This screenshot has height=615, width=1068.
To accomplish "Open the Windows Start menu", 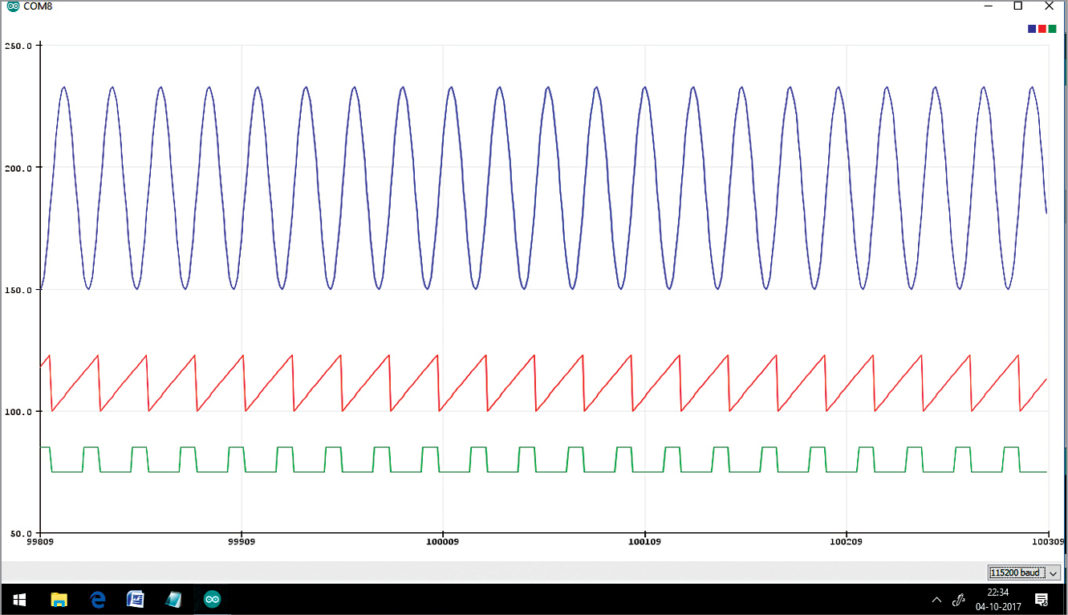I will [x=19, y=599].
